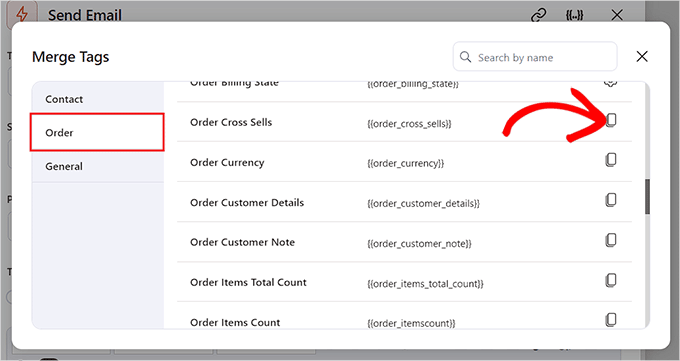
Task: Click the merge tags braces icon in header
Action: [x=575, y=16]
